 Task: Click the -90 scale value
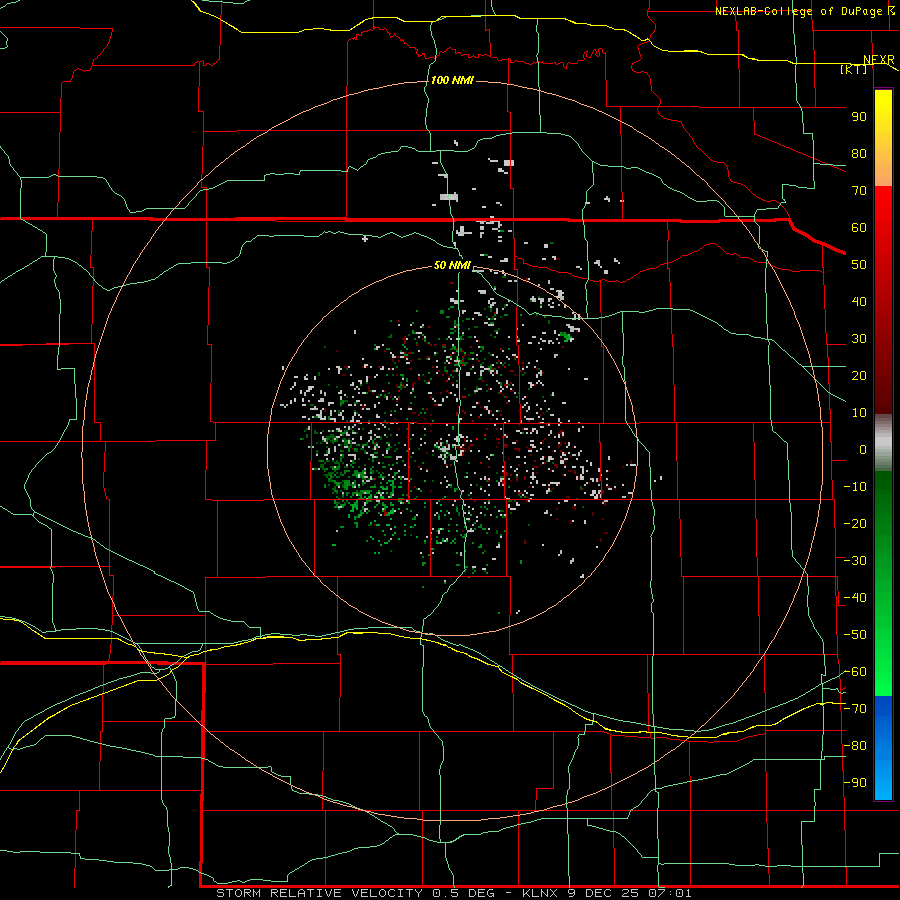pyautogui.click(x=855, y=783)
